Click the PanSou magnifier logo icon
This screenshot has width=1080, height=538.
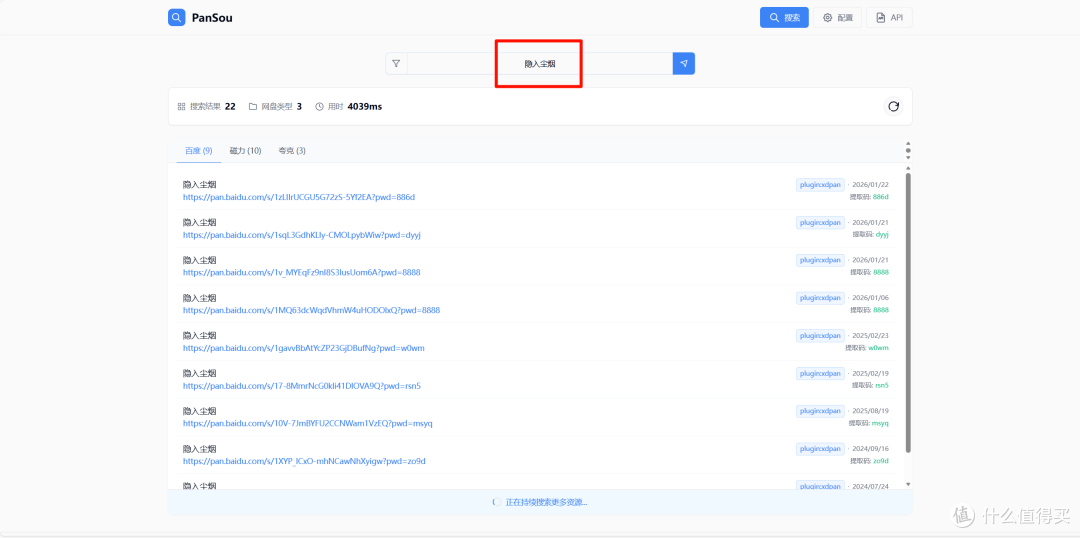tap(177, 17)
